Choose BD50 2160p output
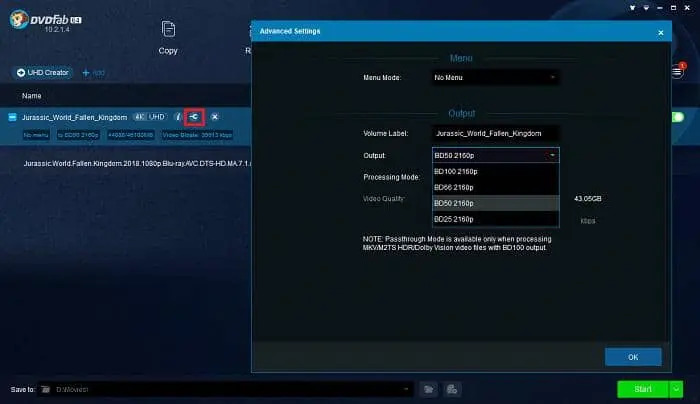Viewport: 700px width, 404px height. click(496, 203)
